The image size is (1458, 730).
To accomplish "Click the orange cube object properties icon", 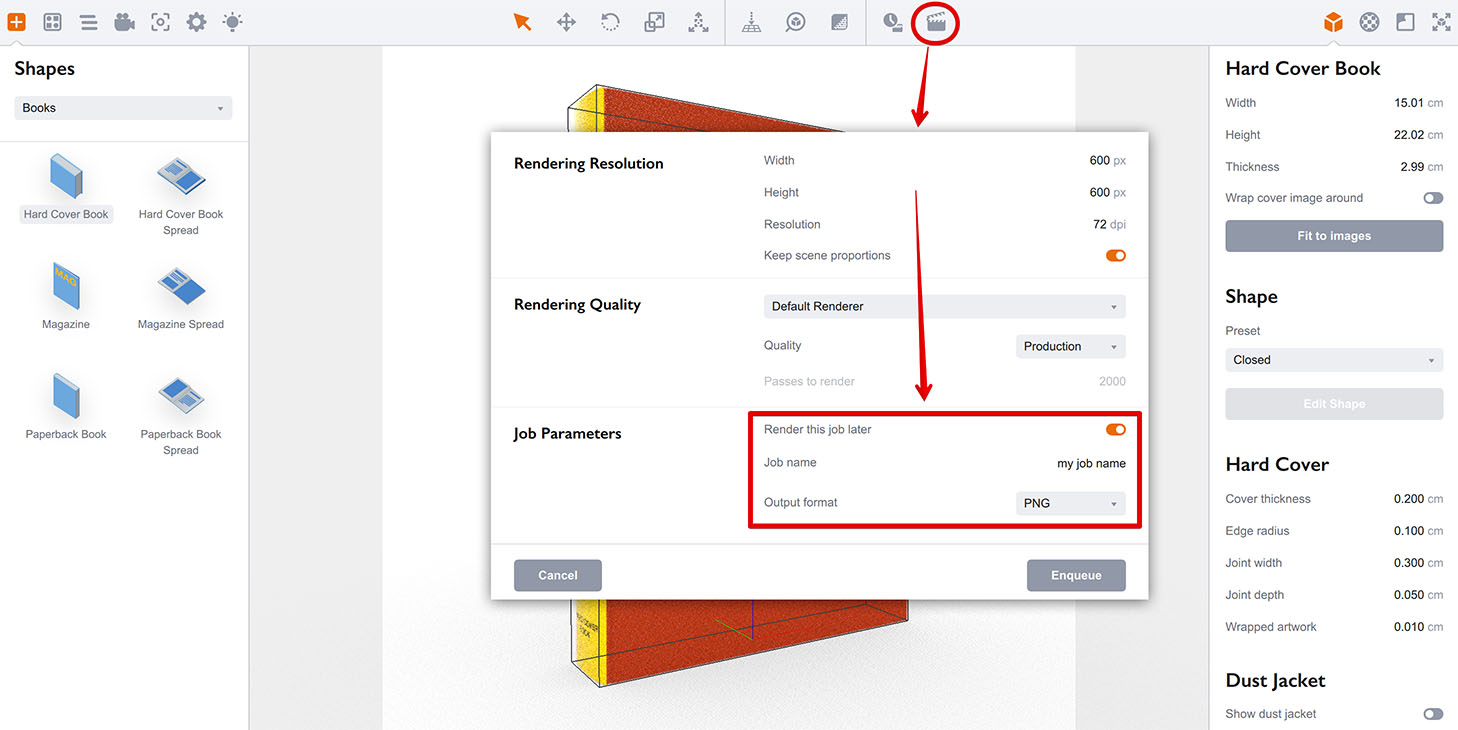I will (x=1333, y=22).
